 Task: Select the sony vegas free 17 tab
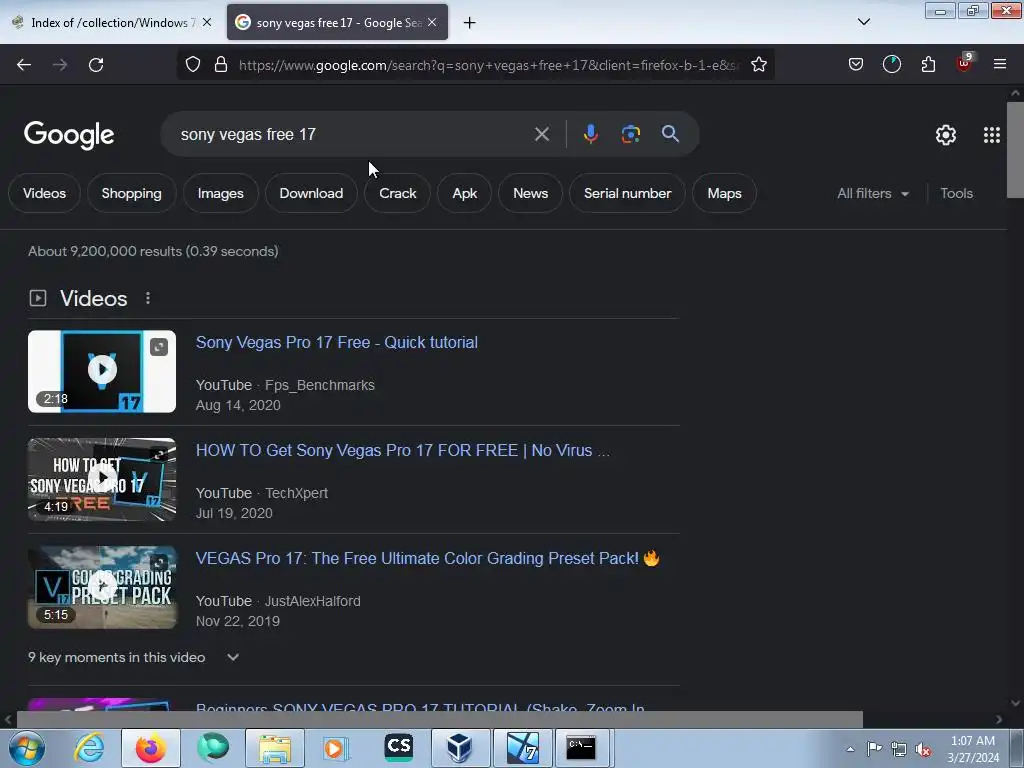[337, 22]
